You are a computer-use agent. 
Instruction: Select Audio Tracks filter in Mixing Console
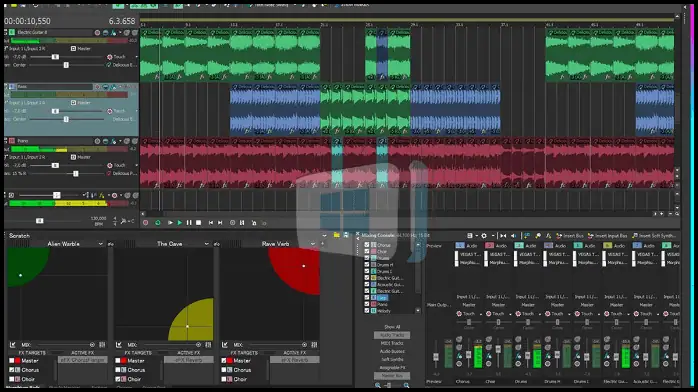(392, 335)
